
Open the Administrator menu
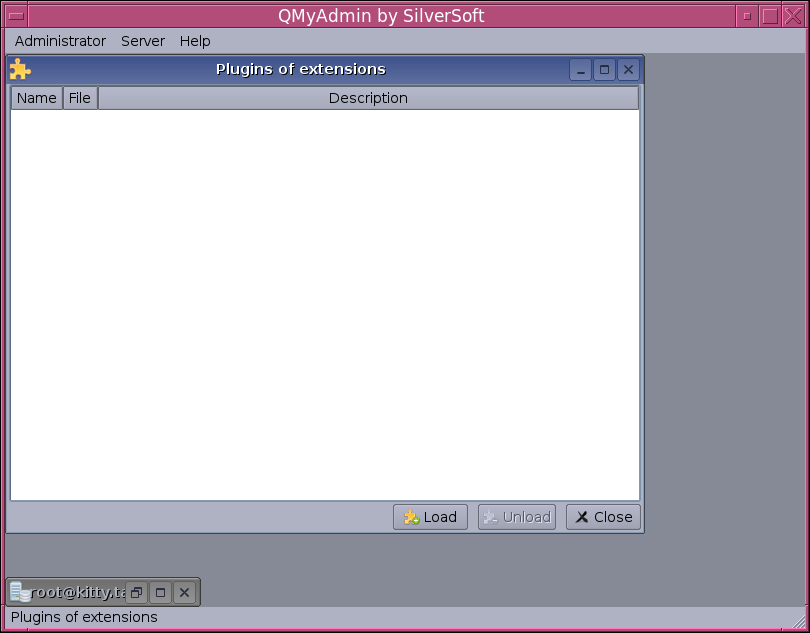coord(60,41)
